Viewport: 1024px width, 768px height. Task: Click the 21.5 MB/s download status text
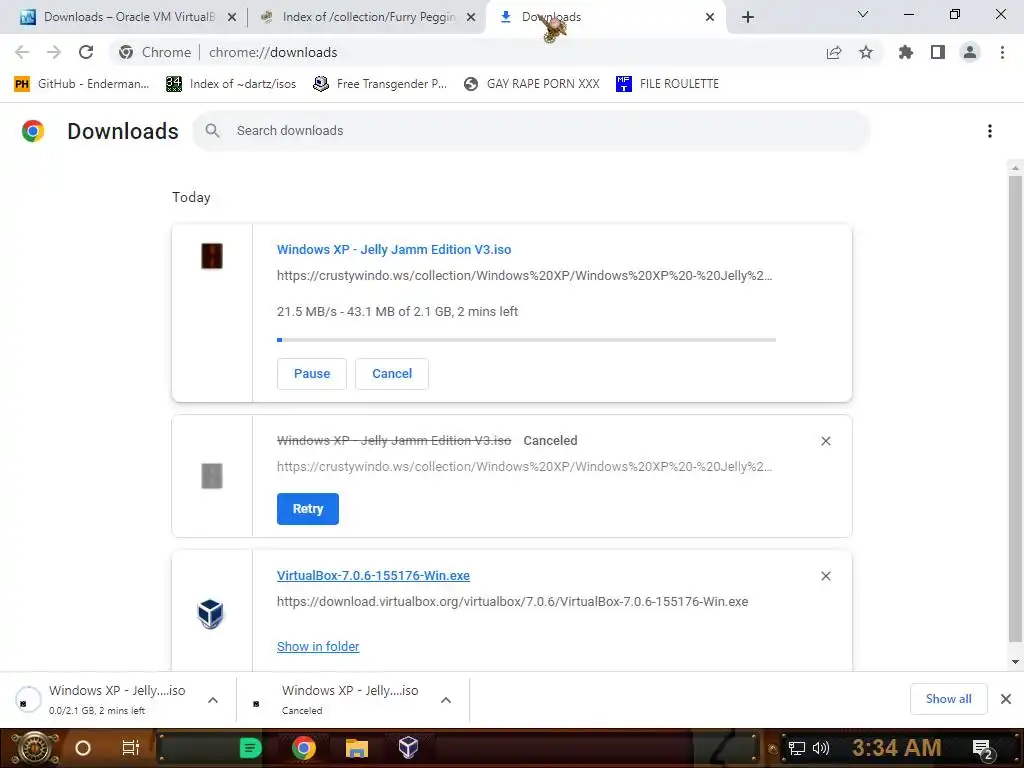point(397,312)
